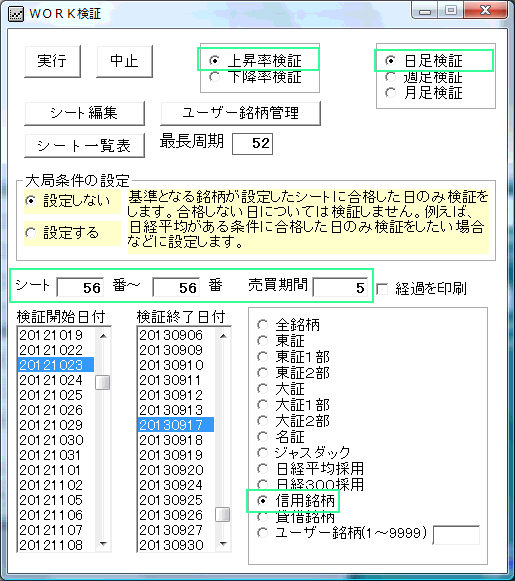
Task: Select start date 20121019
Action: coord(56,335)
